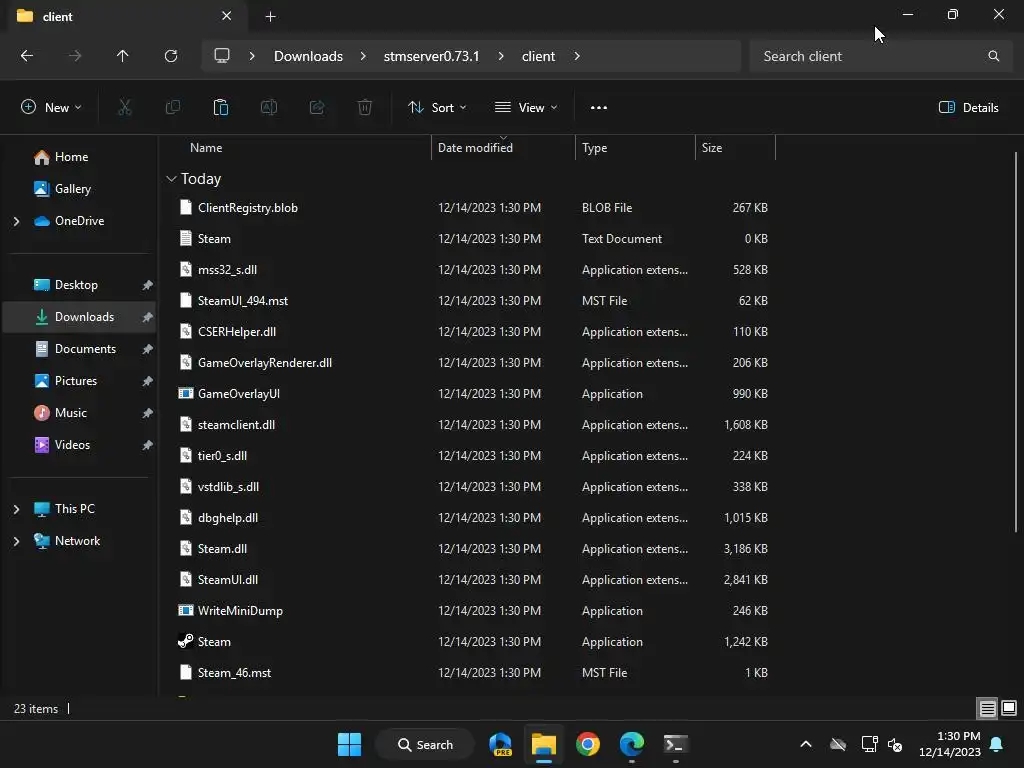Unpin Pictures from Quick access

[x=148, y=381]
